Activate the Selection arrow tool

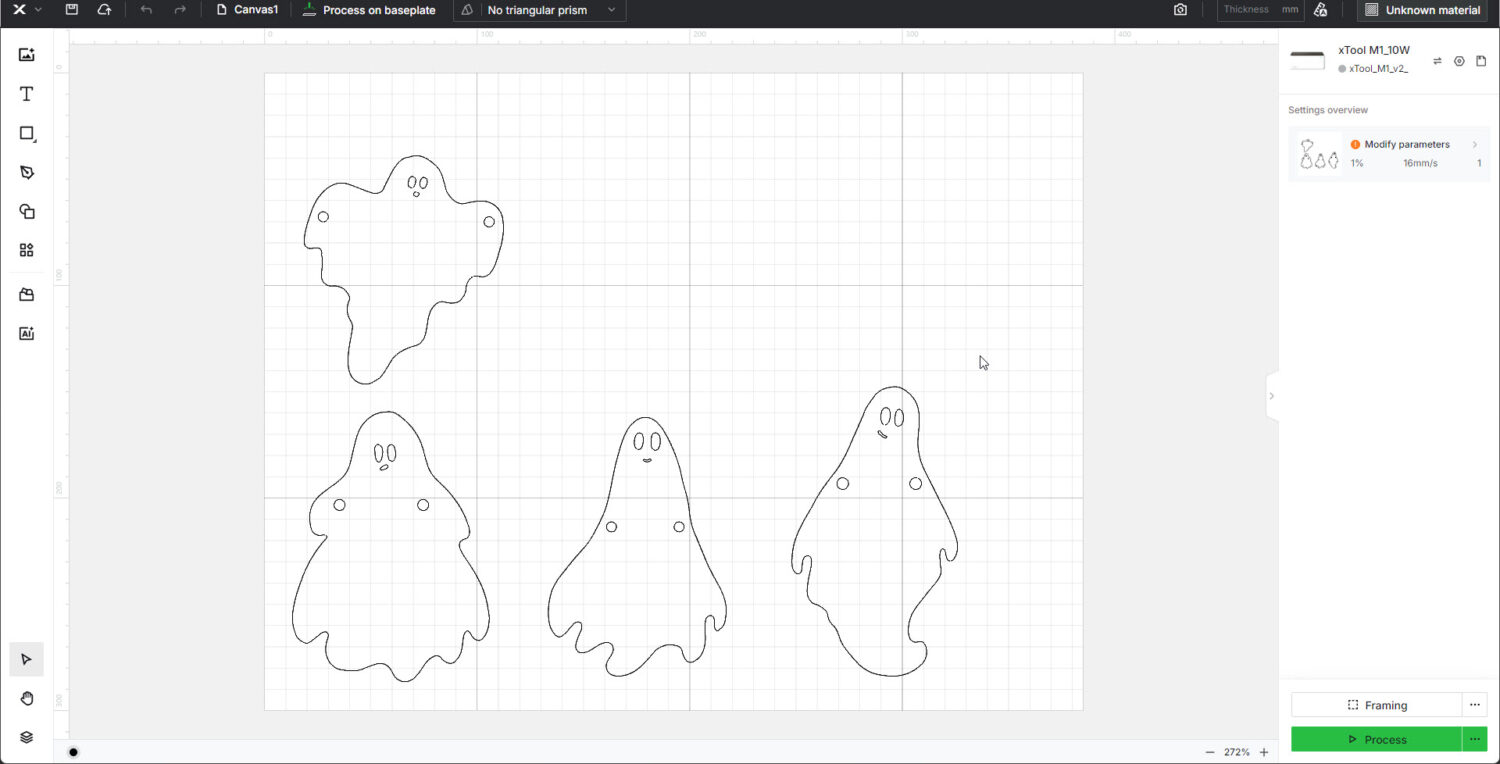click(x=26, y=659)
